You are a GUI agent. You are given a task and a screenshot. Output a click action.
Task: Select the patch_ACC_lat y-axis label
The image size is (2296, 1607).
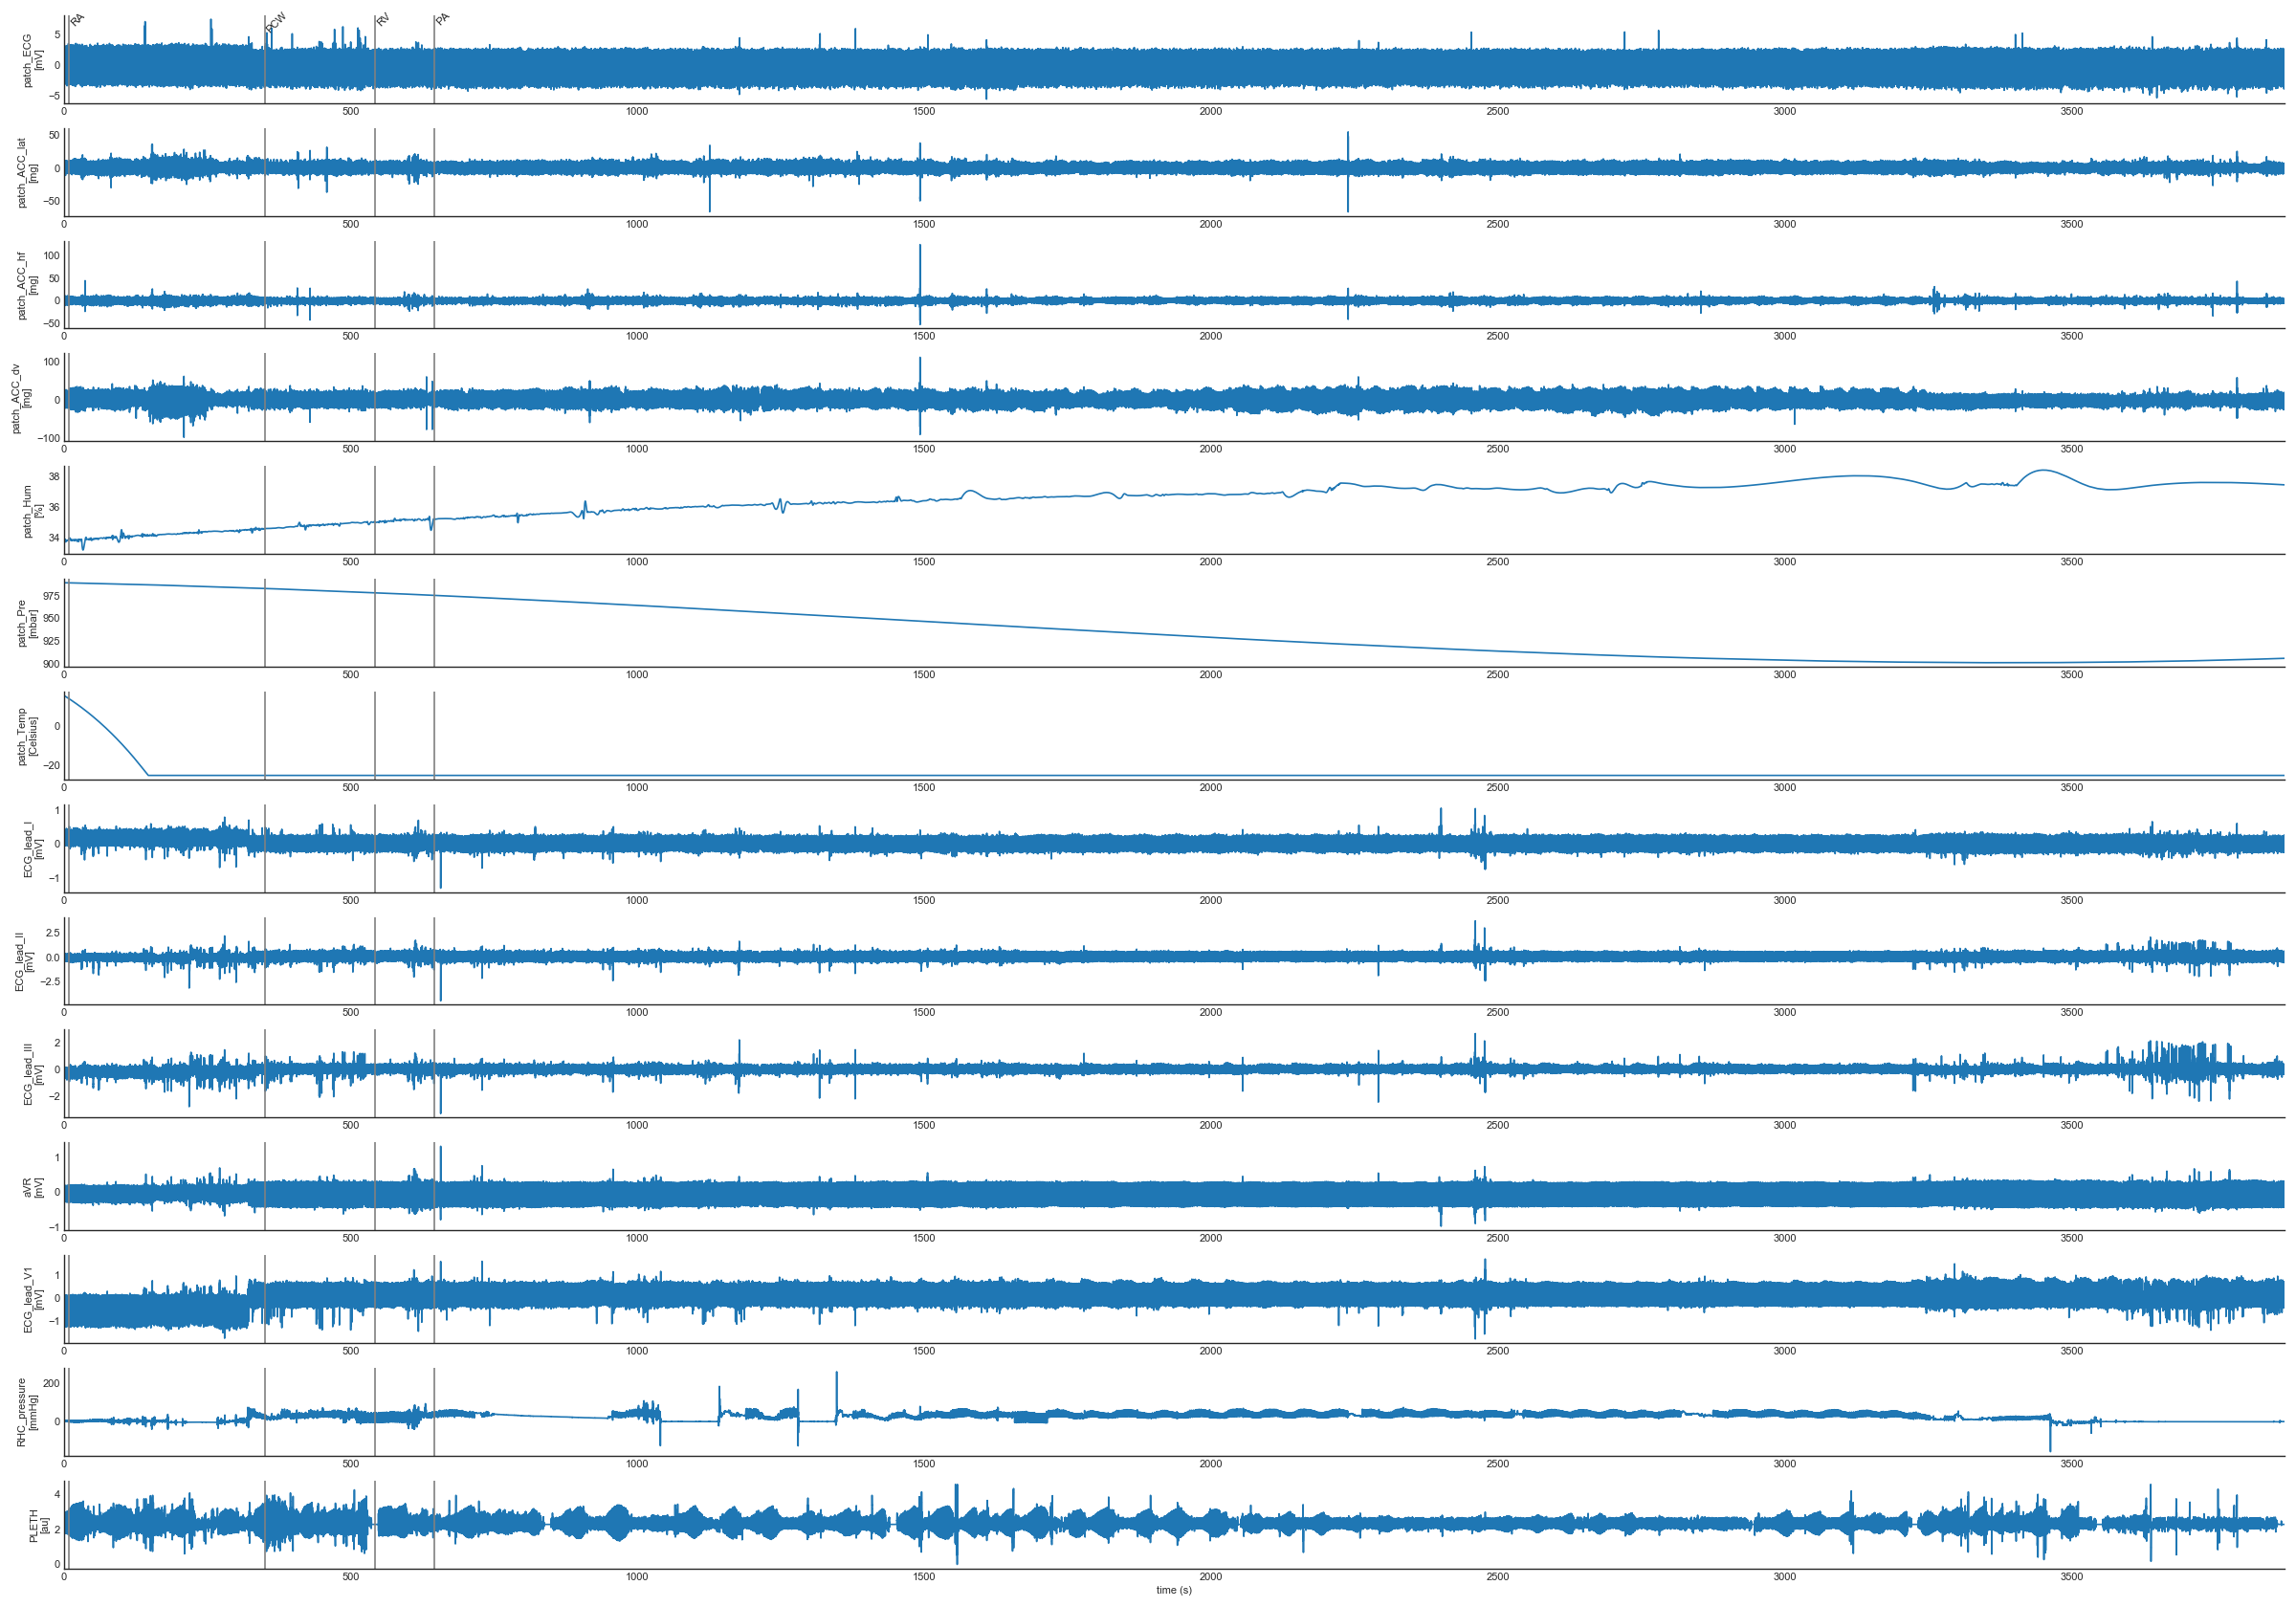pos(27,173)
